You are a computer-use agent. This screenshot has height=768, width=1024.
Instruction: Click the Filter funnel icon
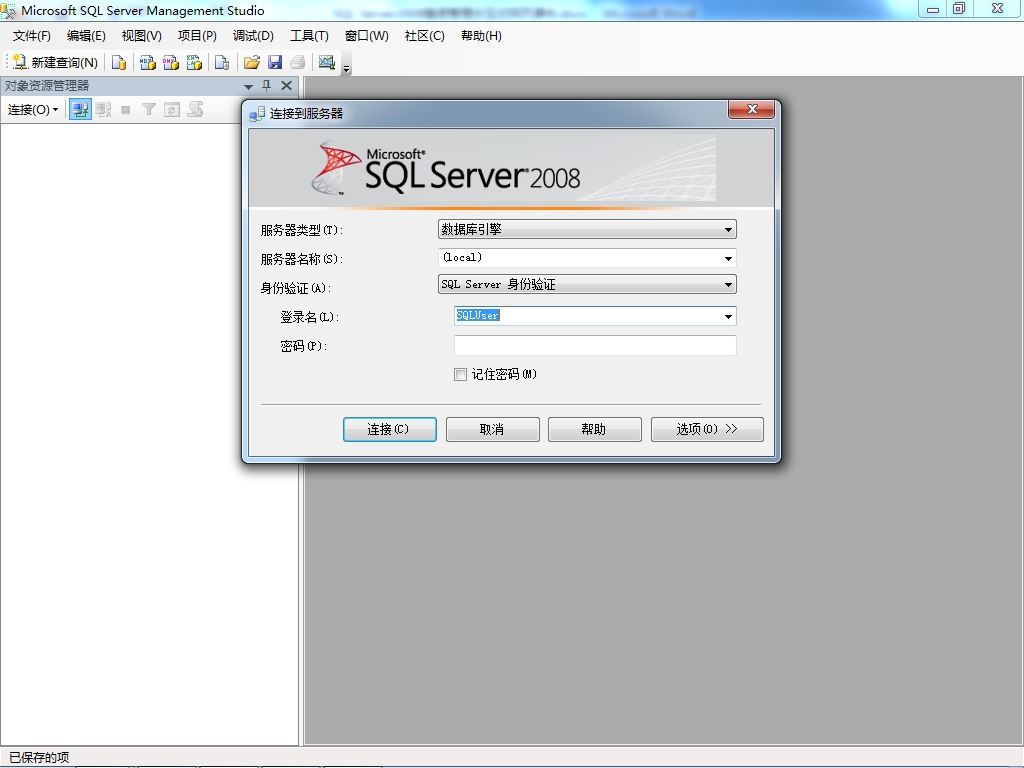point(149,110)
